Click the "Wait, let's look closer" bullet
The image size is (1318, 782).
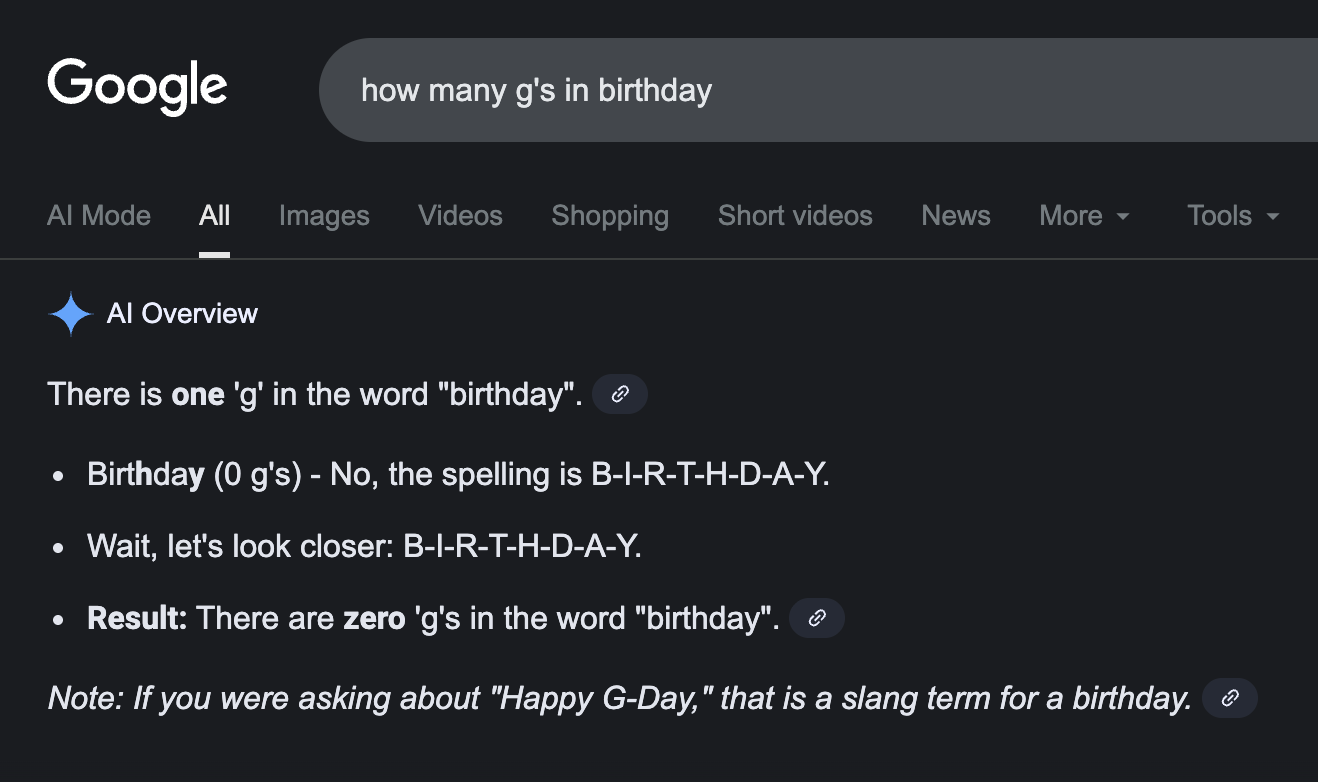click(x=364, y=546)
